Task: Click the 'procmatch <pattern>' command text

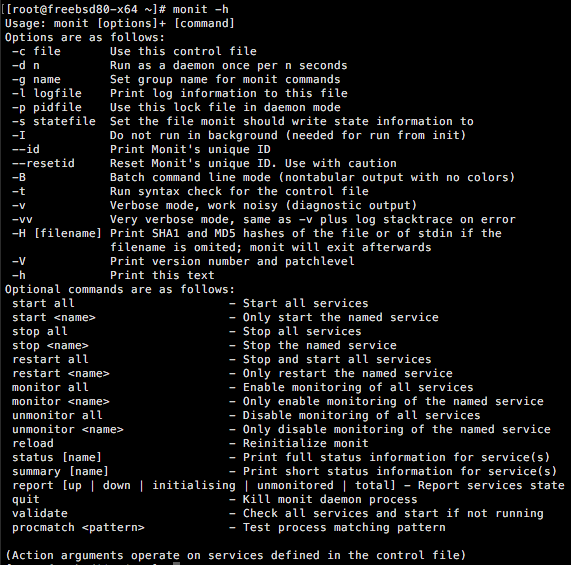Action: pos(78,528)
